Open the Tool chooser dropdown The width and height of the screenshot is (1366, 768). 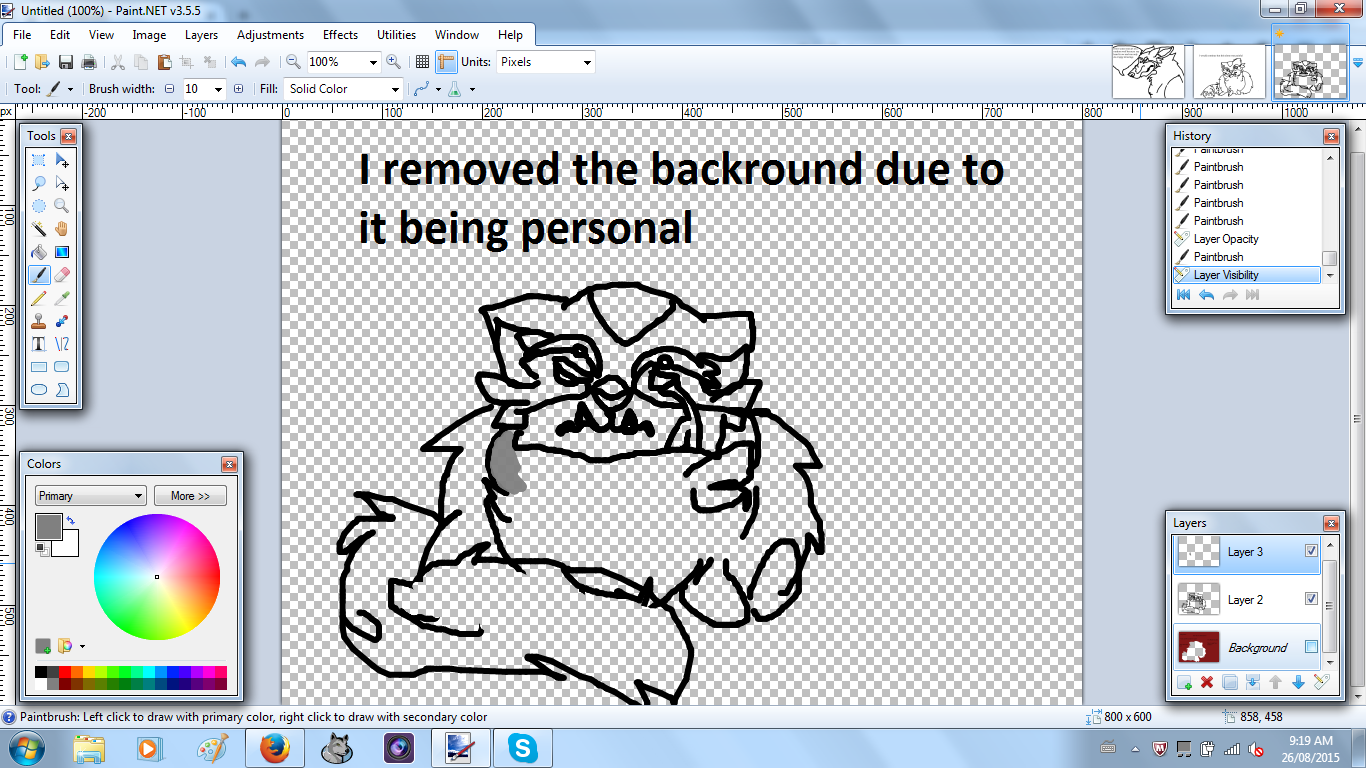click(70, 89)
